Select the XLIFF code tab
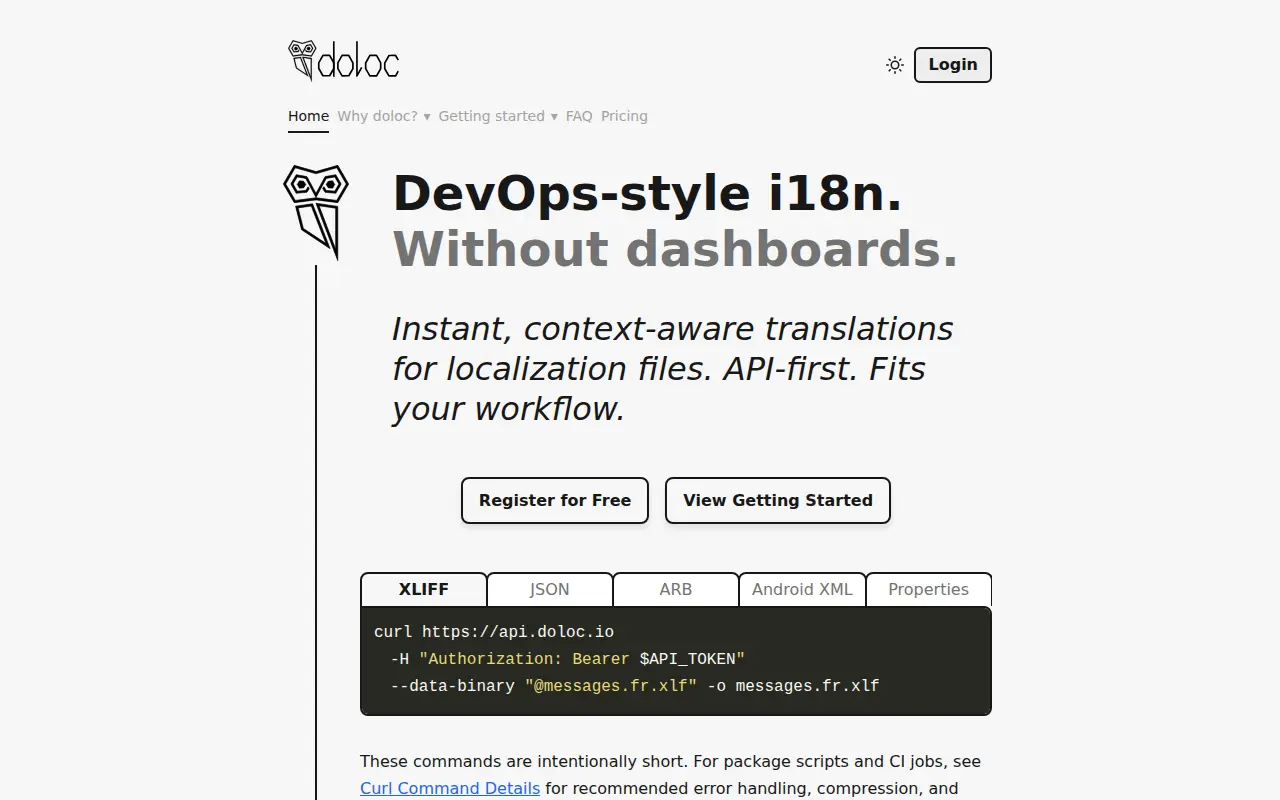The image size is (1280, 800). point(424,589)
